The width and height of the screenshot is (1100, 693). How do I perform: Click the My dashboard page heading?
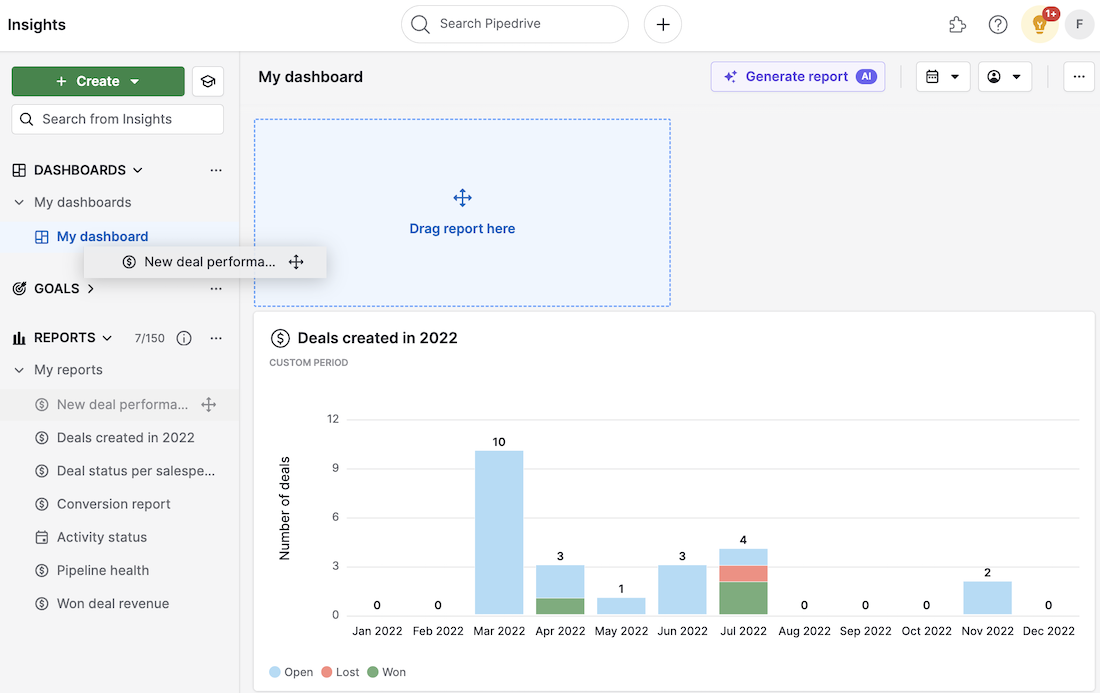coord(311,76)
